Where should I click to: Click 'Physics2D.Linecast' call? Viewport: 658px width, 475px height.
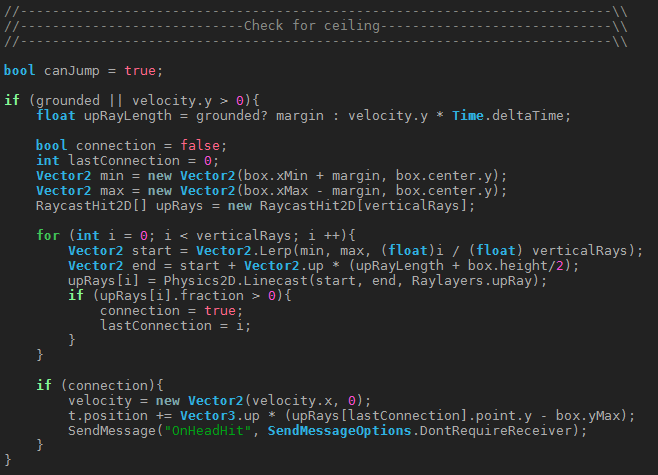click(x=235, y=281)
